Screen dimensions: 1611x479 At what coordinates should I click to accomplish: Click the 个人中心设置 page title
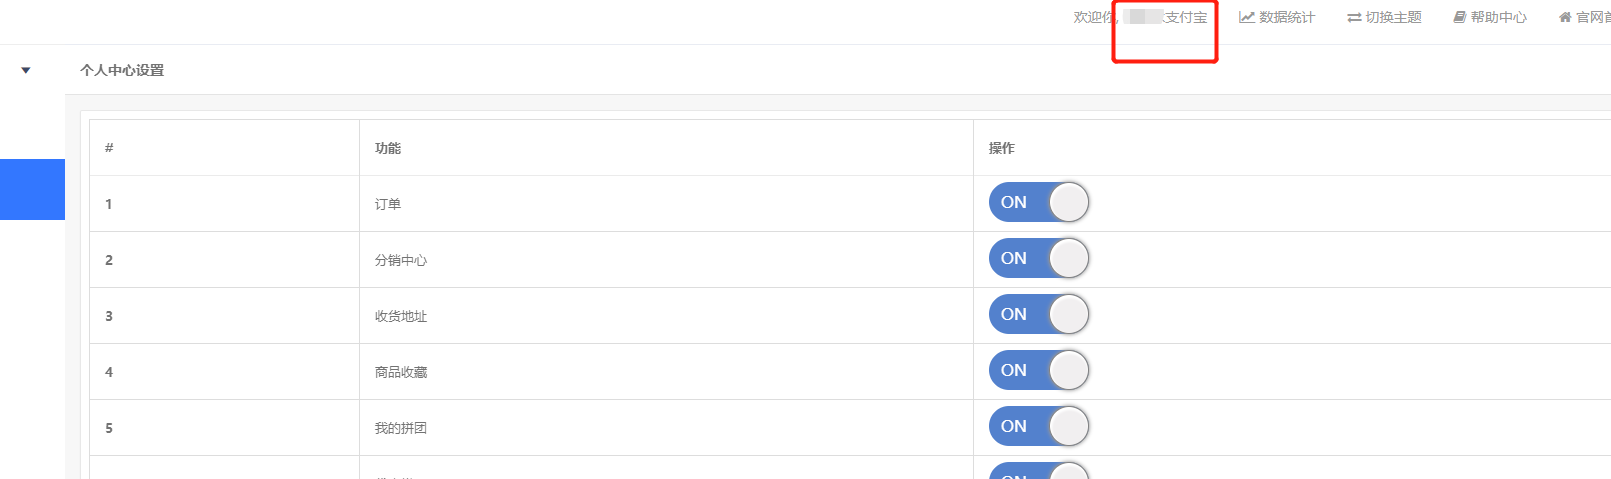(122, 70)
